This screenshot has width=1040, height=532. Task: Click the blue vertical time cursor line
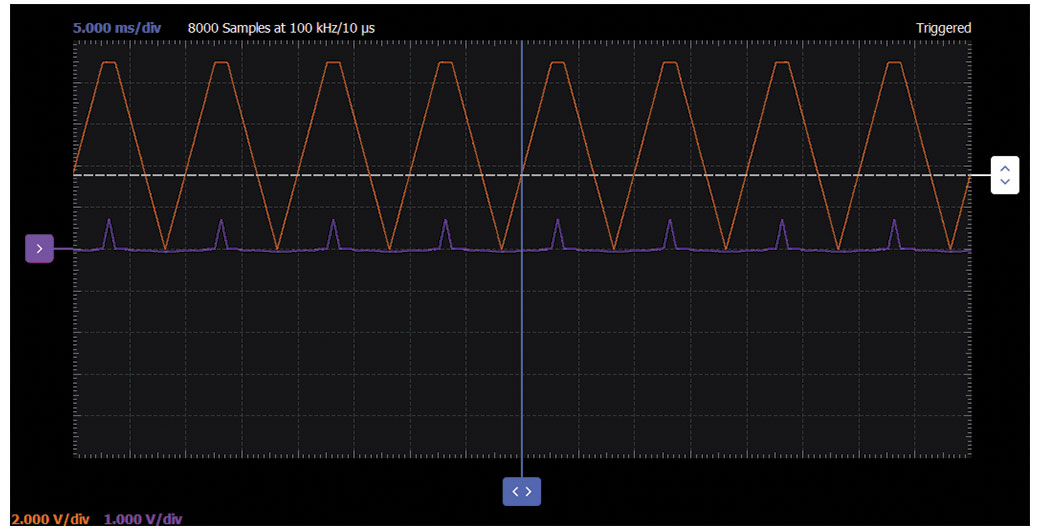(x=522, y=350)
